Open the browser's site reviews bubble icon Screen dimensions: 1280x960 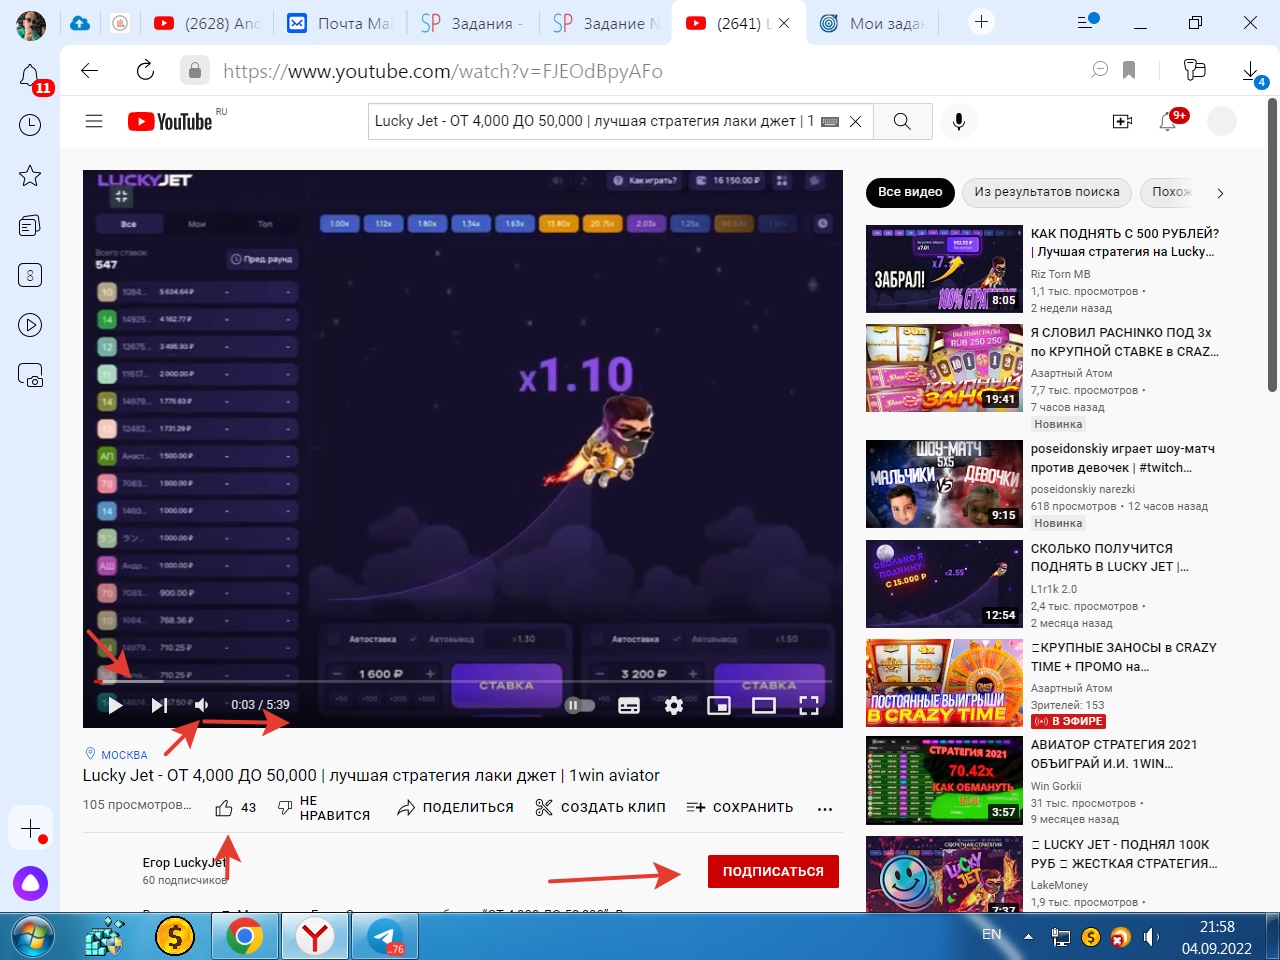1100,70
